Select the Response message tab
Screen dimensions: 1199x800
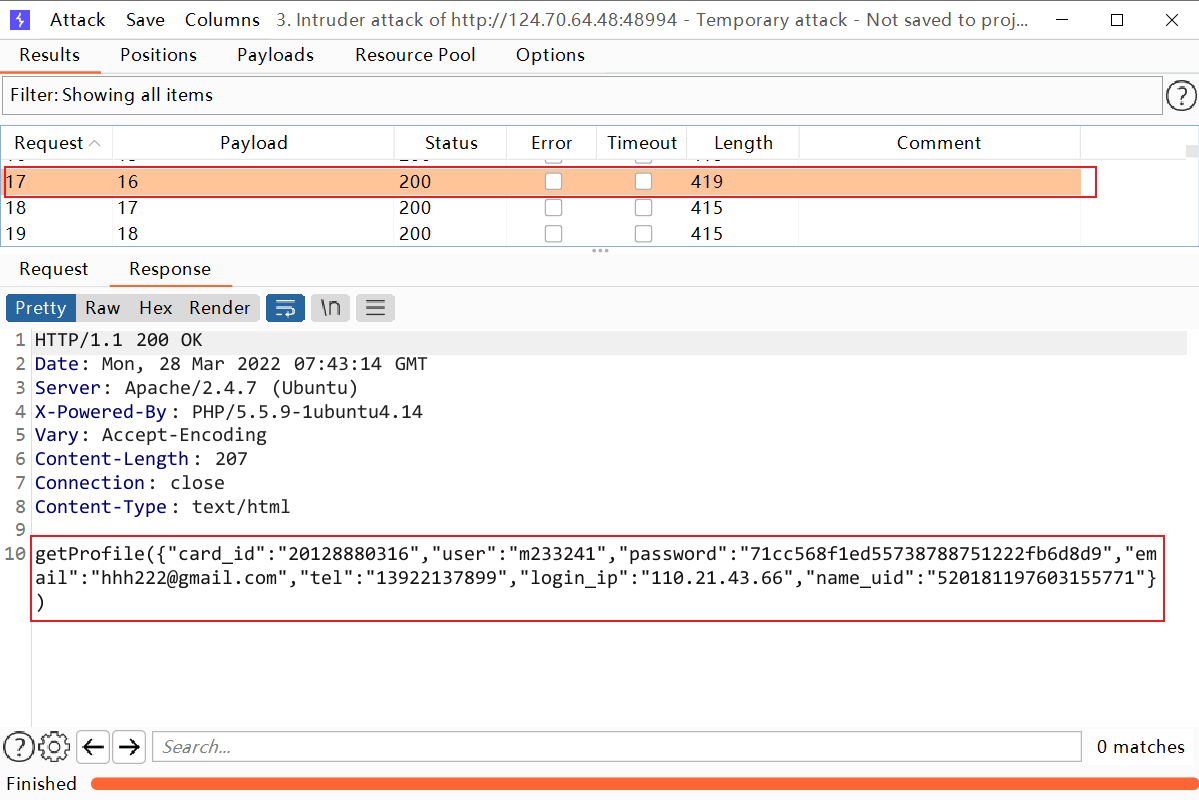170,269
